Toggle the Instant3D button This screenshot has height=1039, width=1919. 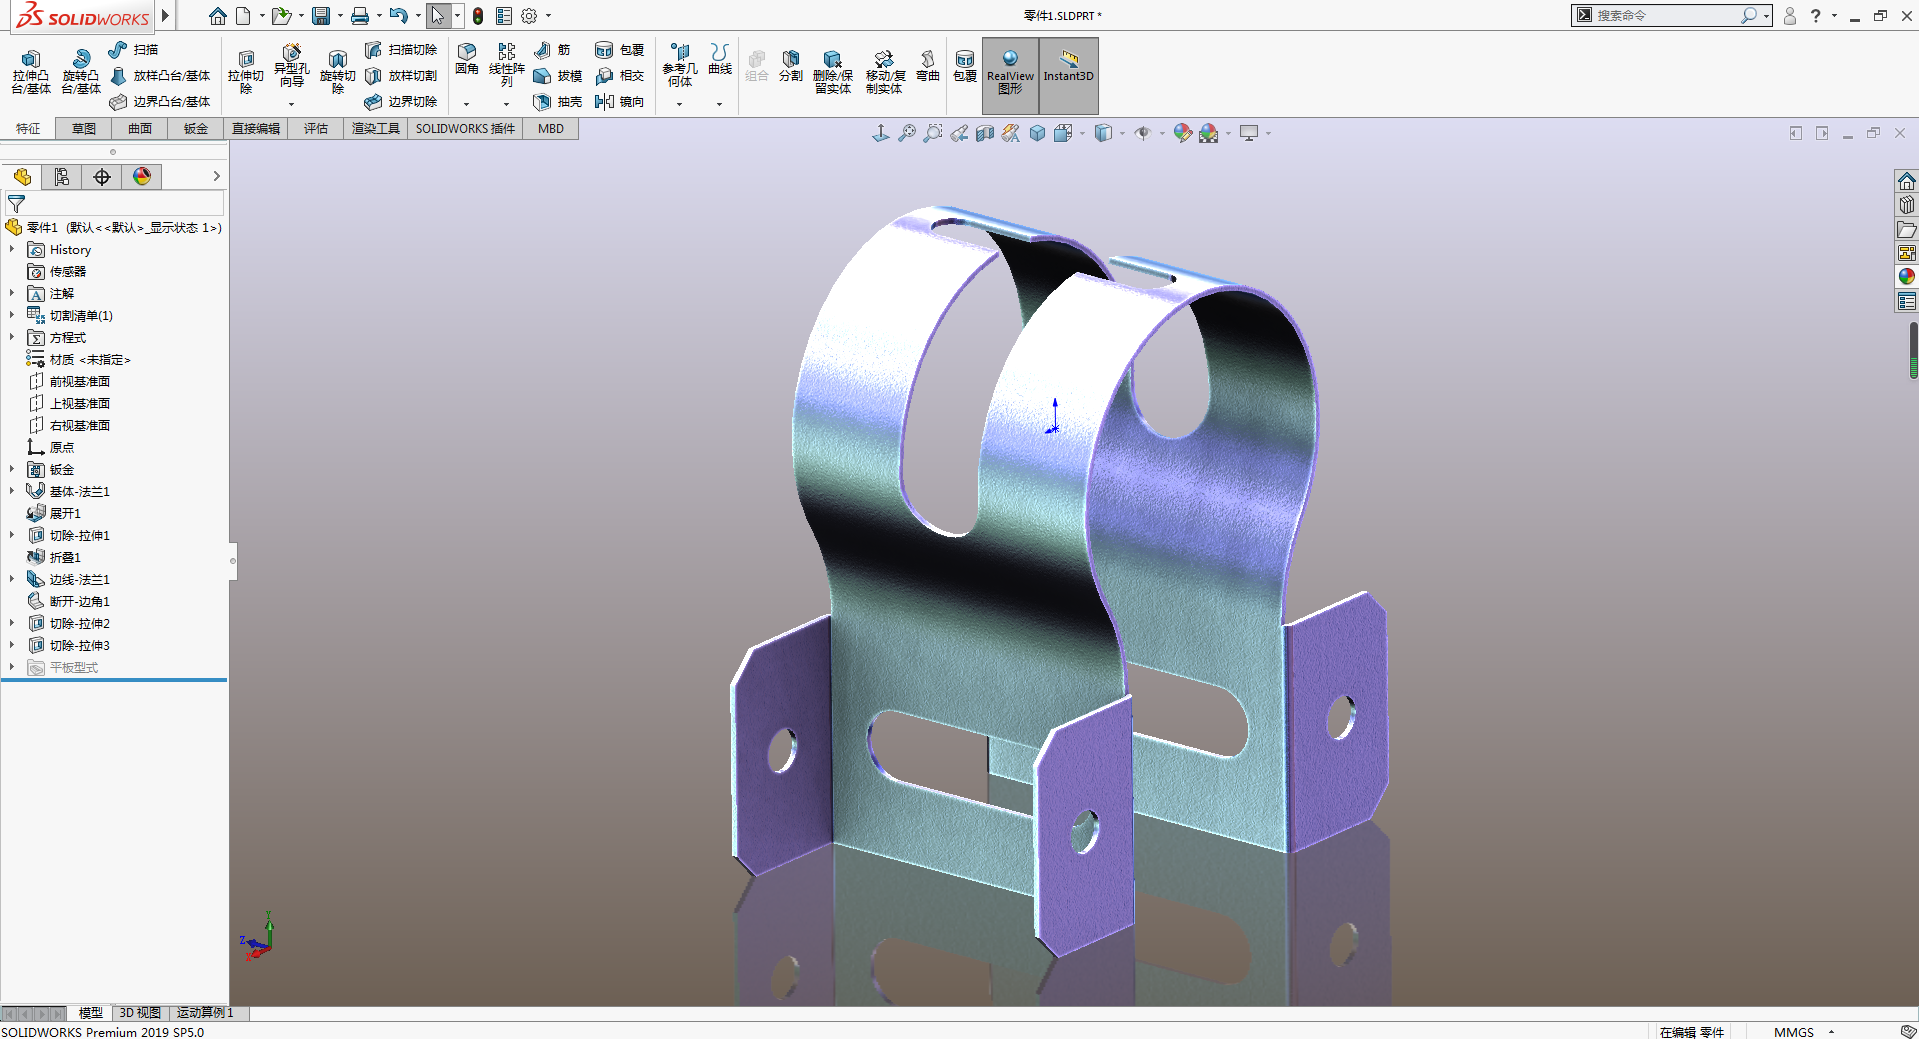click(x=1069, y=76)
